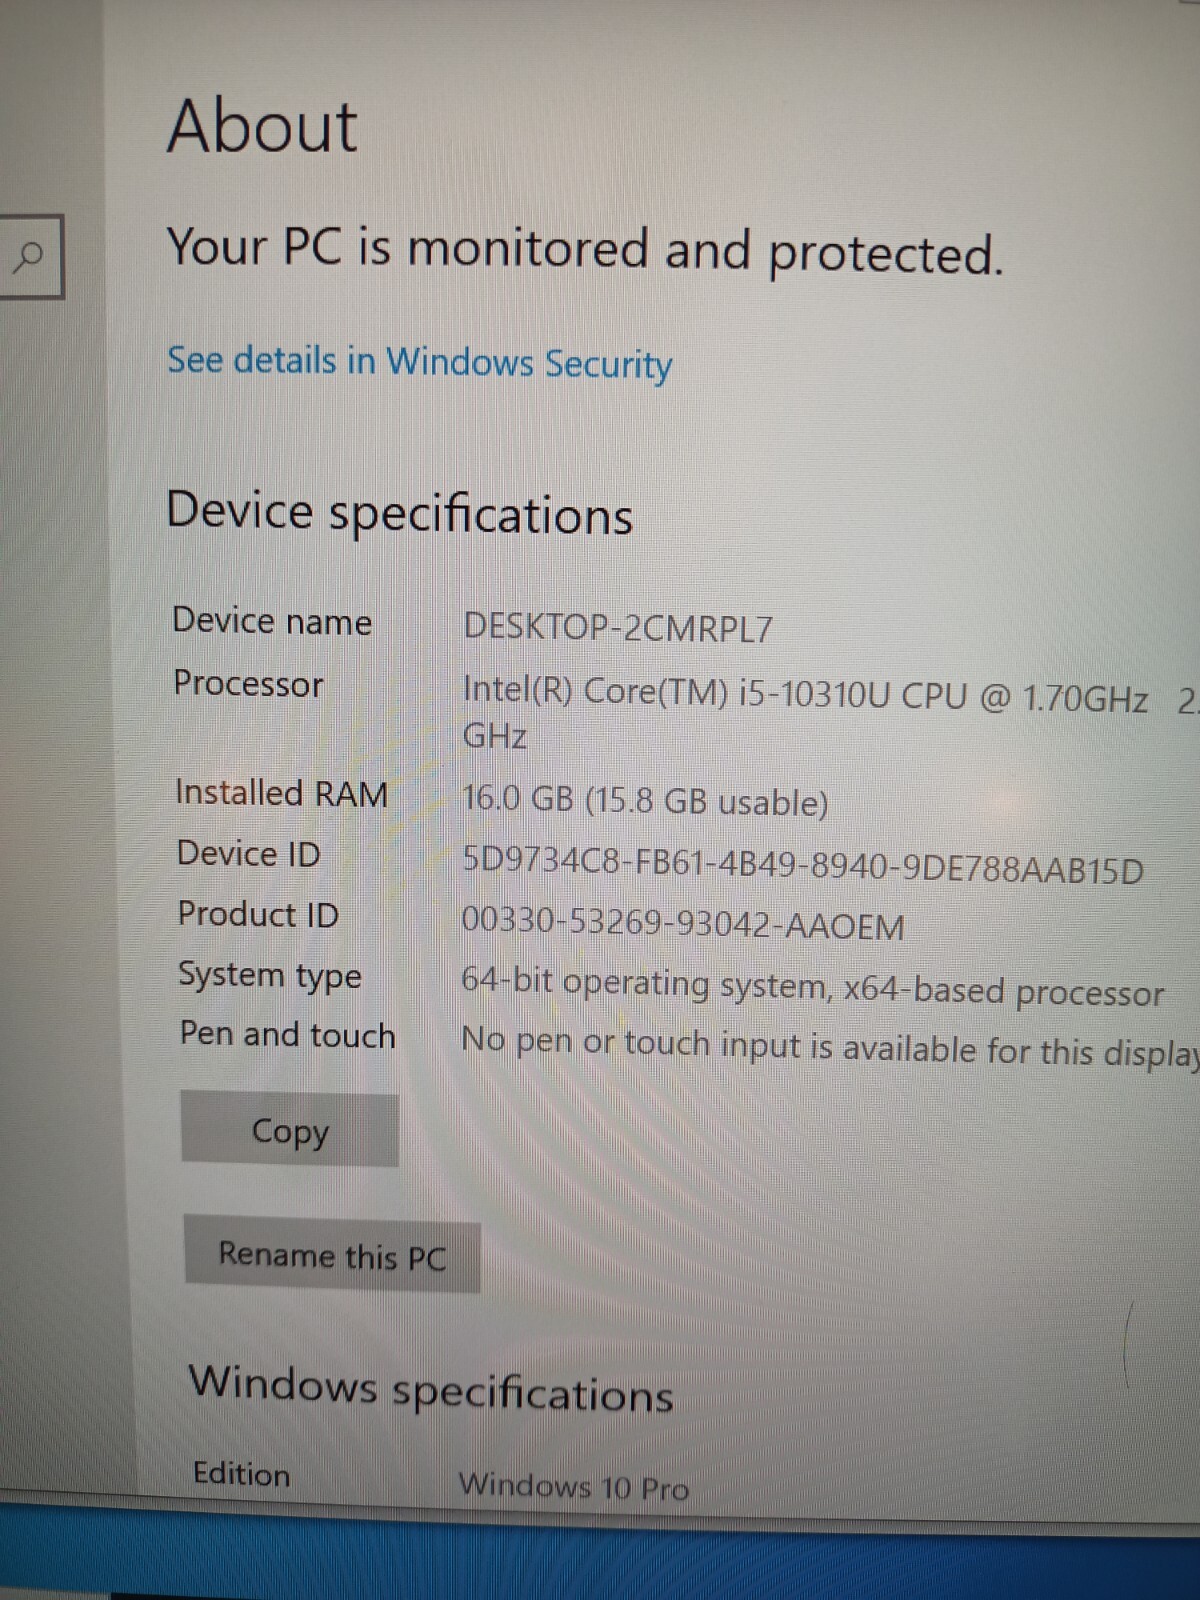Select the device name value DESKTOP-2CMRPL7

(x=618, y=628)
